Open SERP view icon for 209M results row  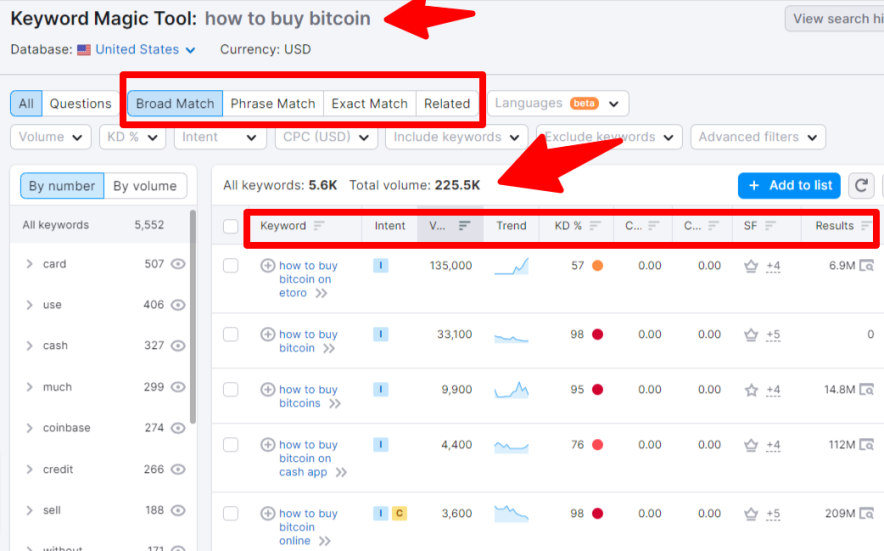[x=867, y=514]
